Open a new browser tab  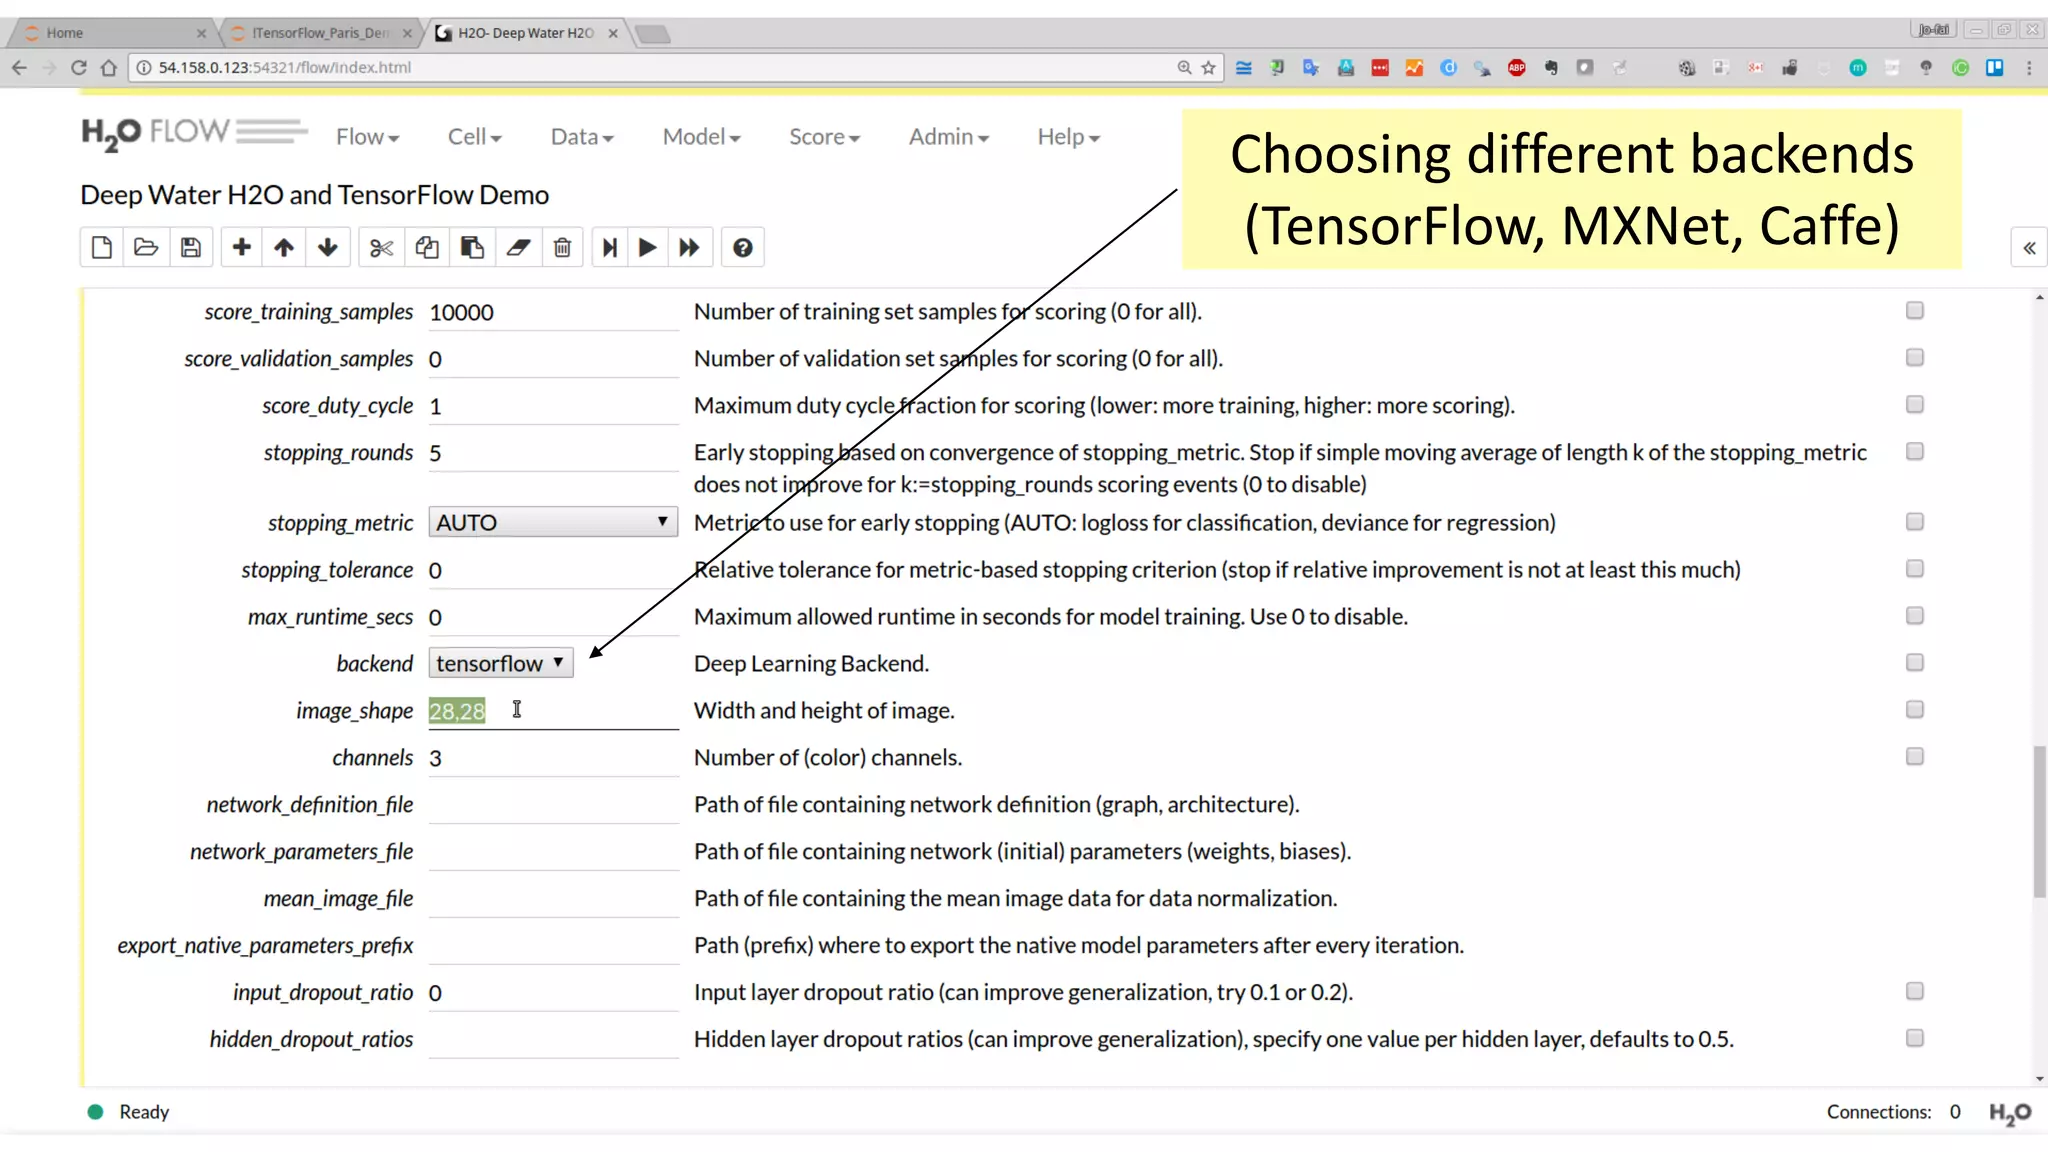[x=653, y=34]
